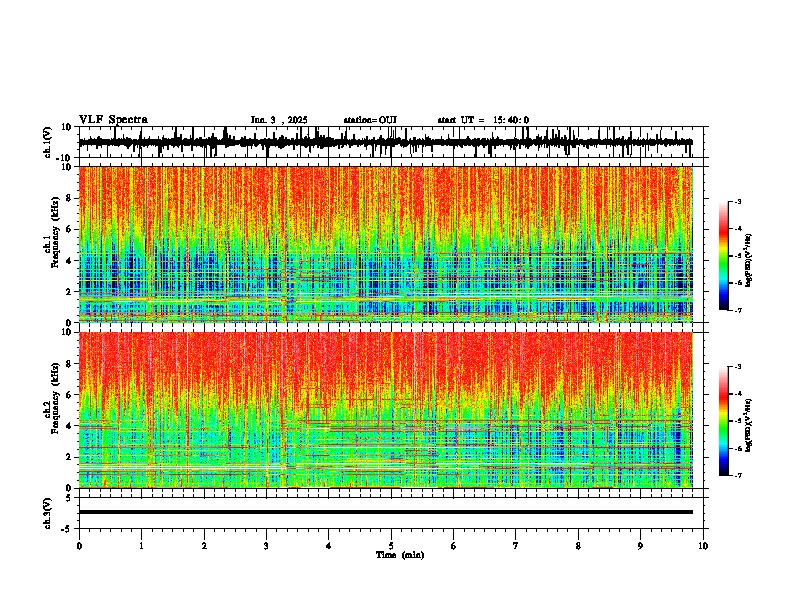Click the time axis tick label 6
This screenshot has height=612, width=792.
tap(454, 546)
